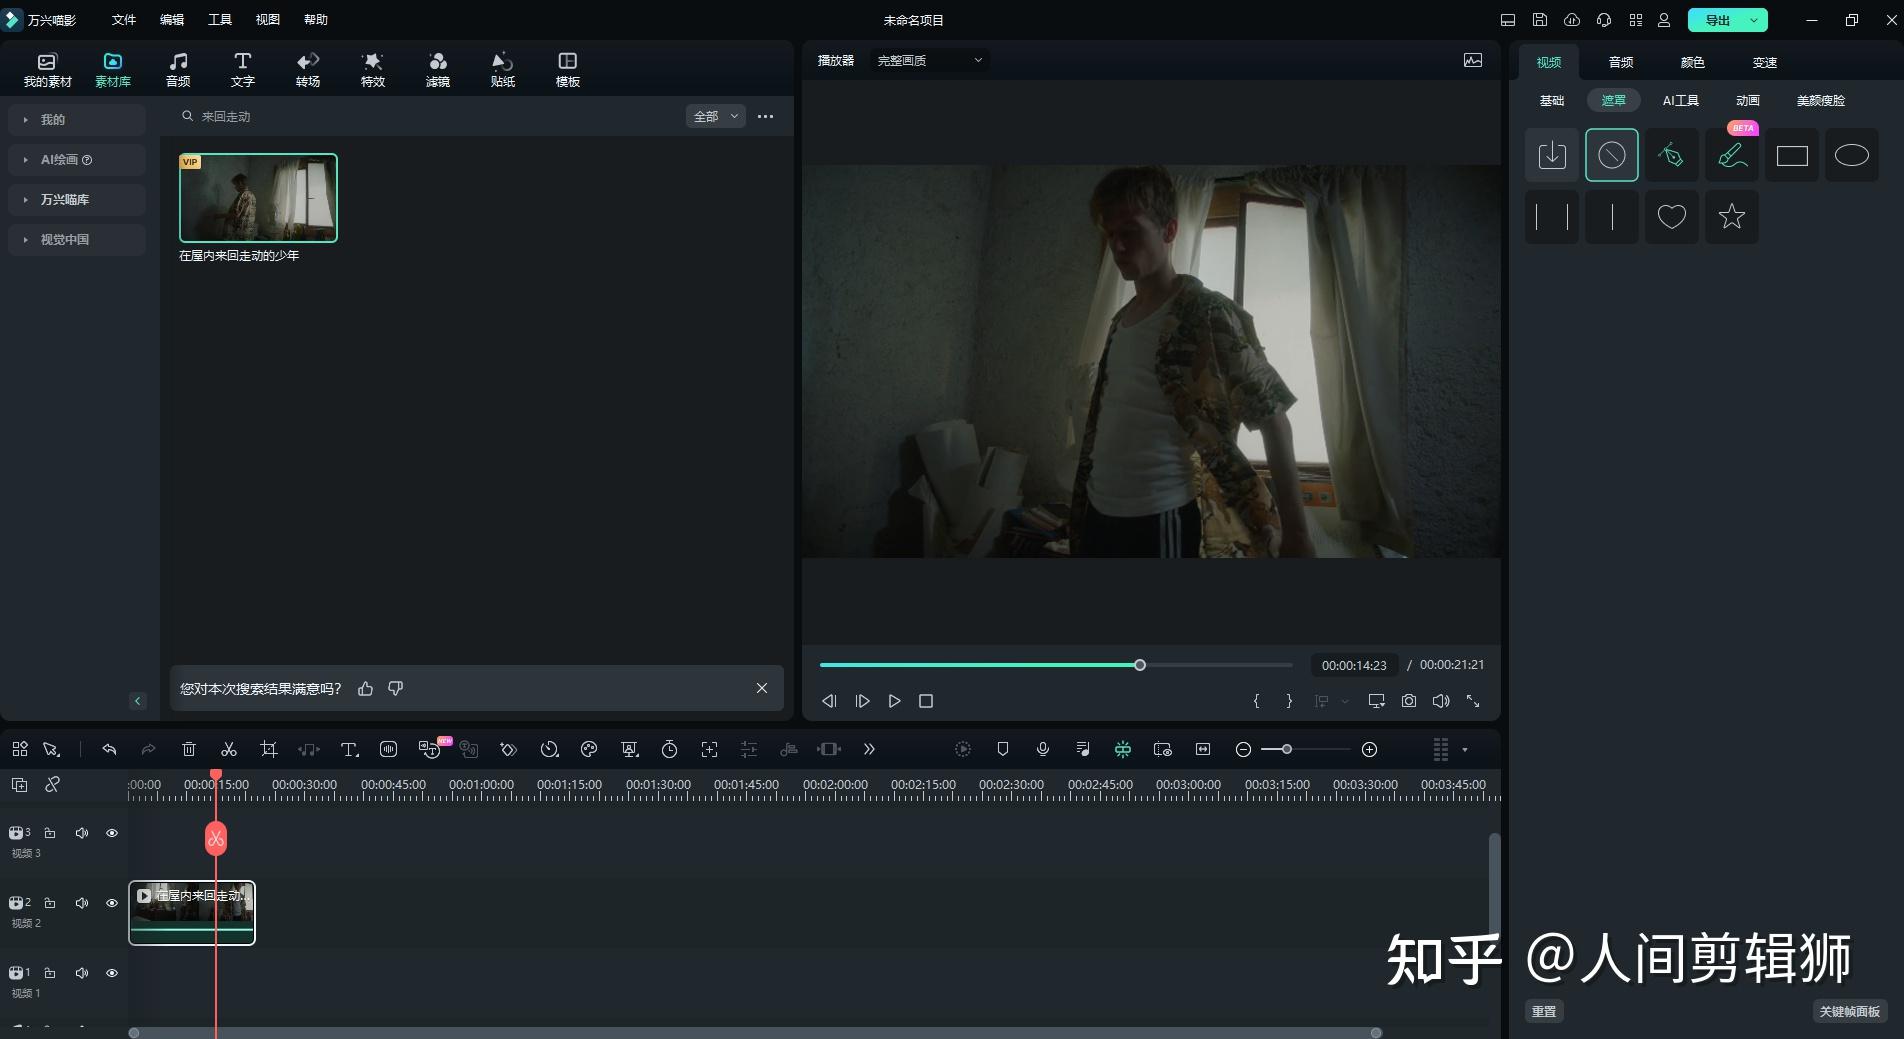This screenshot has width=1904, height=1039.
Task: Take a snapshot with the camera icon
Action: click(x=1409, y=701)
